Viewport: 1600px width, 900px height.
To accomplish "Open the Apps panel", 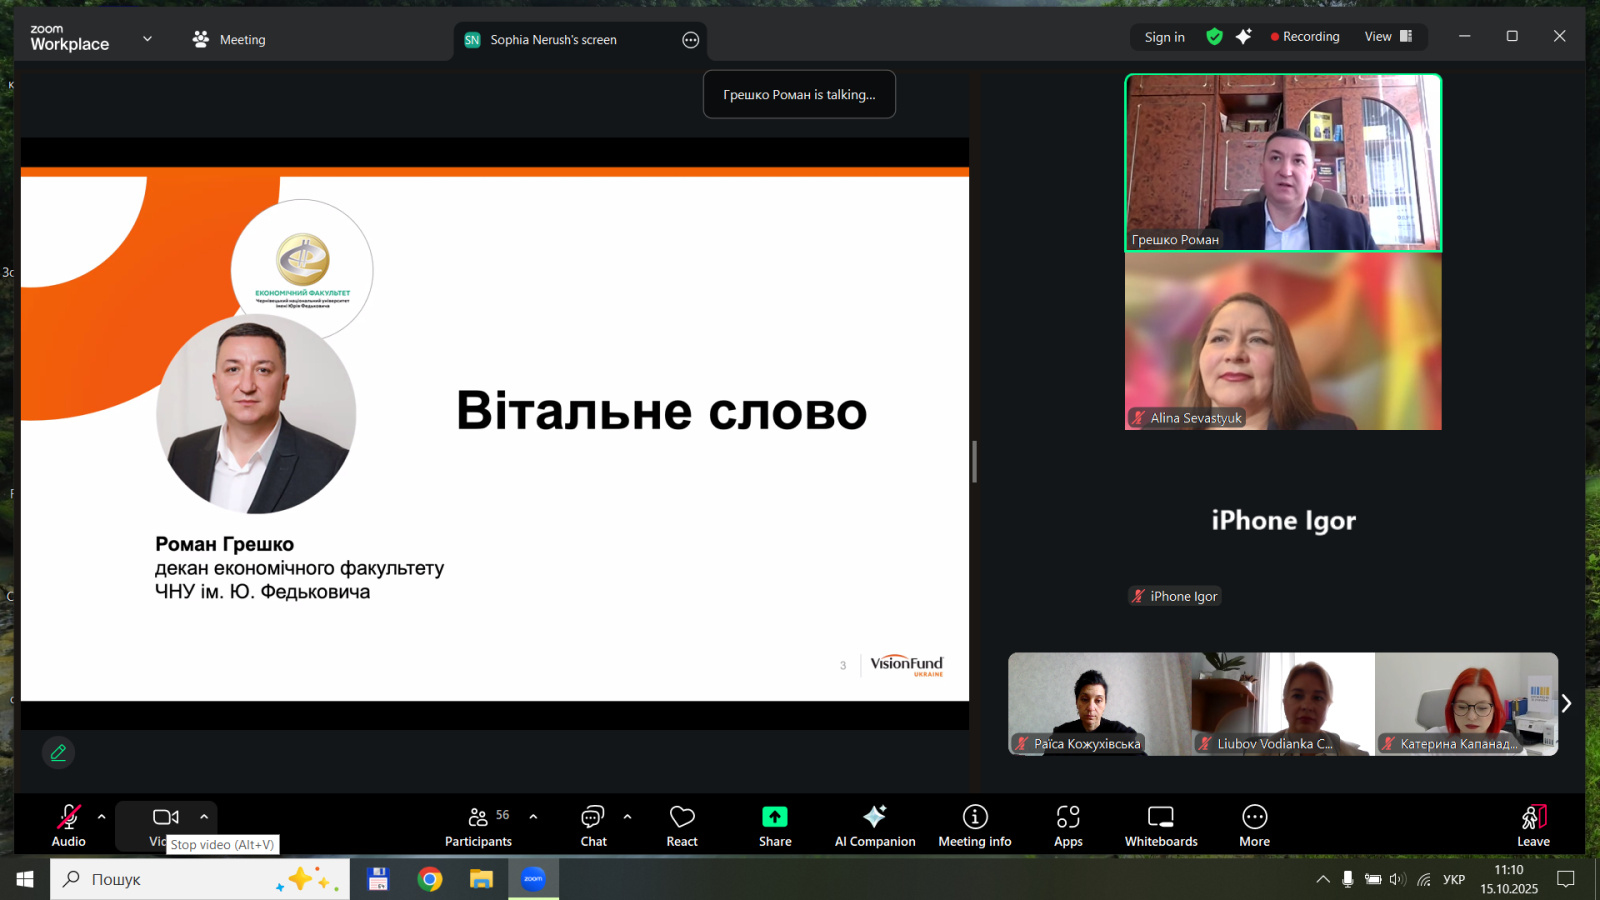I will click(x=1068, y=825).
